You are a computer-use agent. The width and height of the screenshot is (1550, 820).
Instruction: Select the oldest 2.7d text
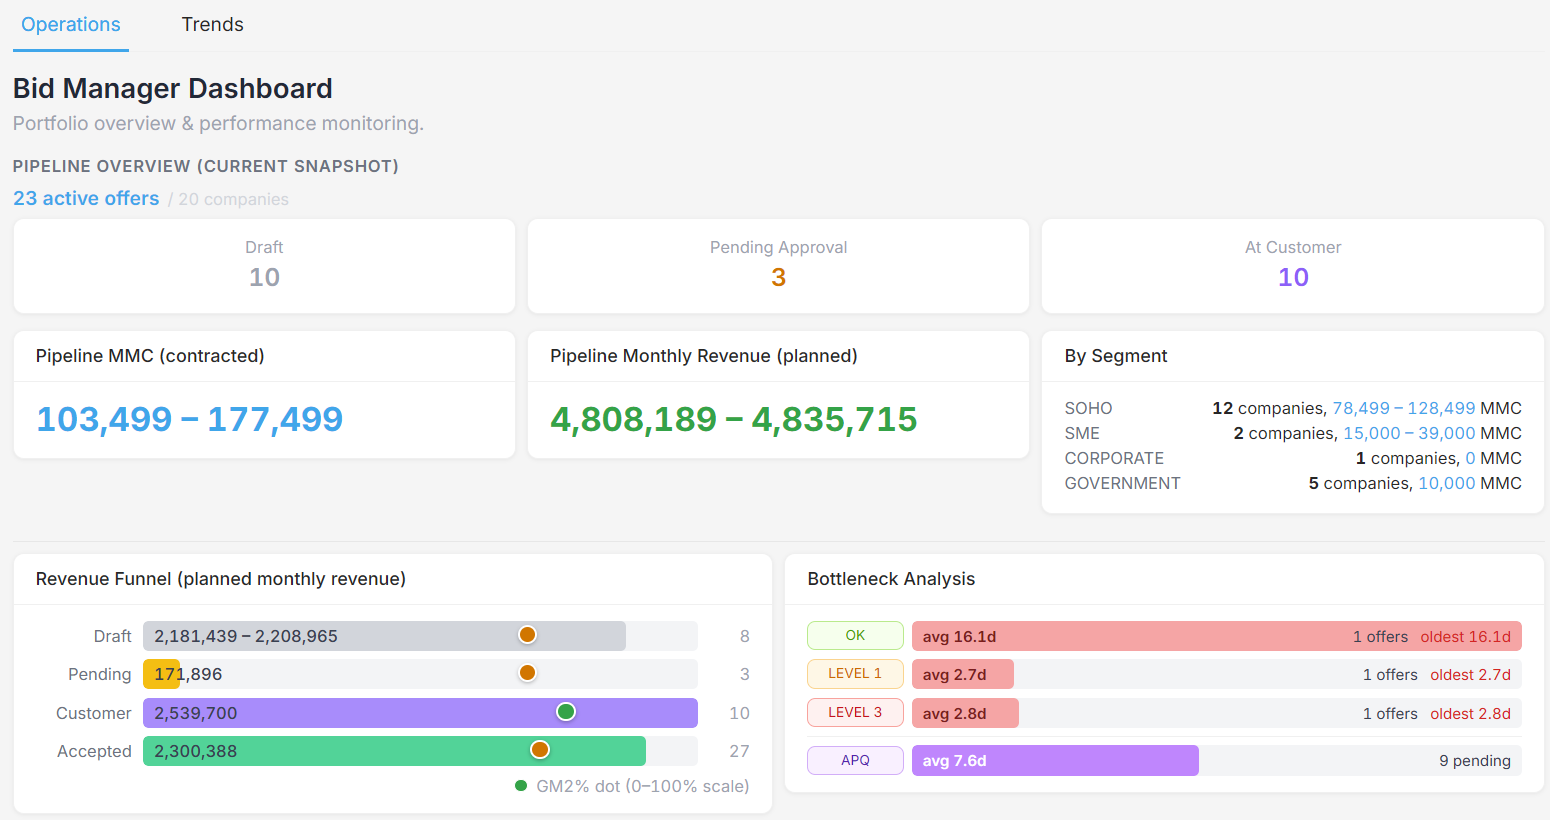tap(1470, 675)
